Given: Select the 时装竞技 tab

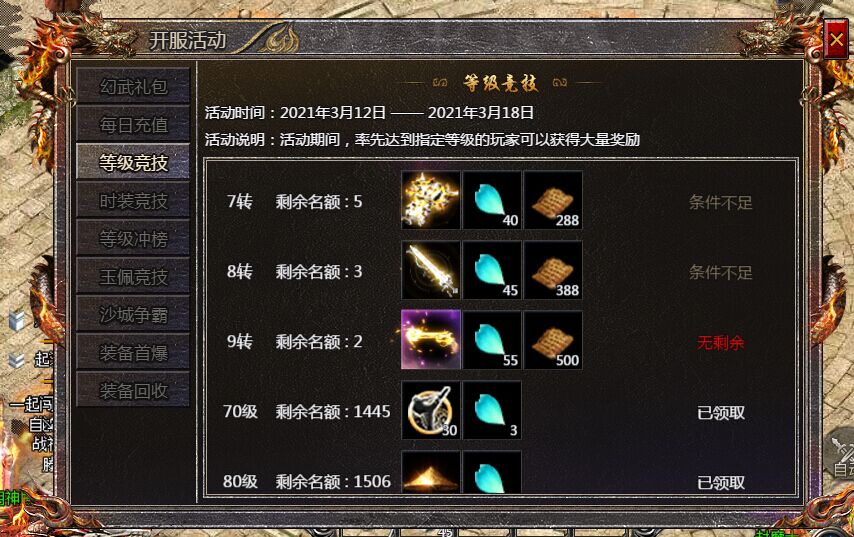Looking at the screenshot, I should pos(133,200).
